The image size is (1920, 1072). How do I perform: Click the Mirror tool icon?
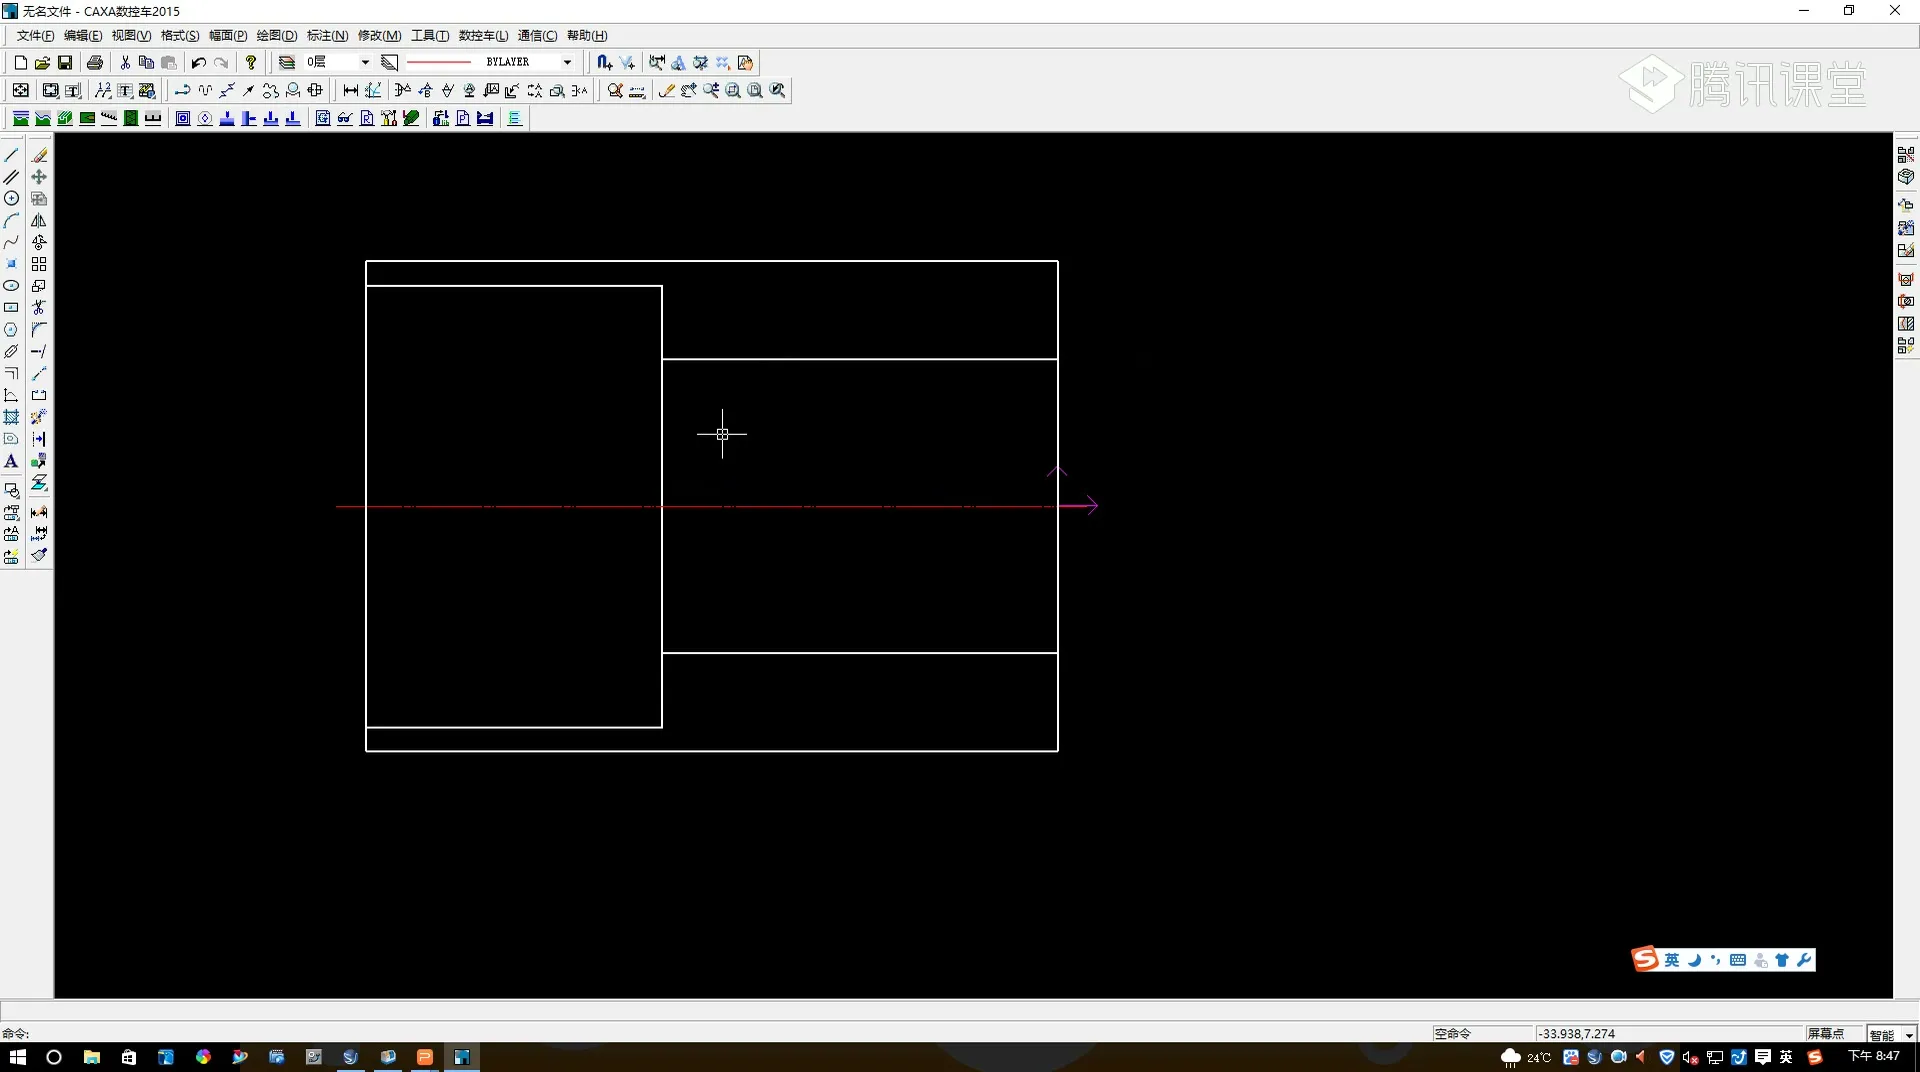tap(39, 221)
